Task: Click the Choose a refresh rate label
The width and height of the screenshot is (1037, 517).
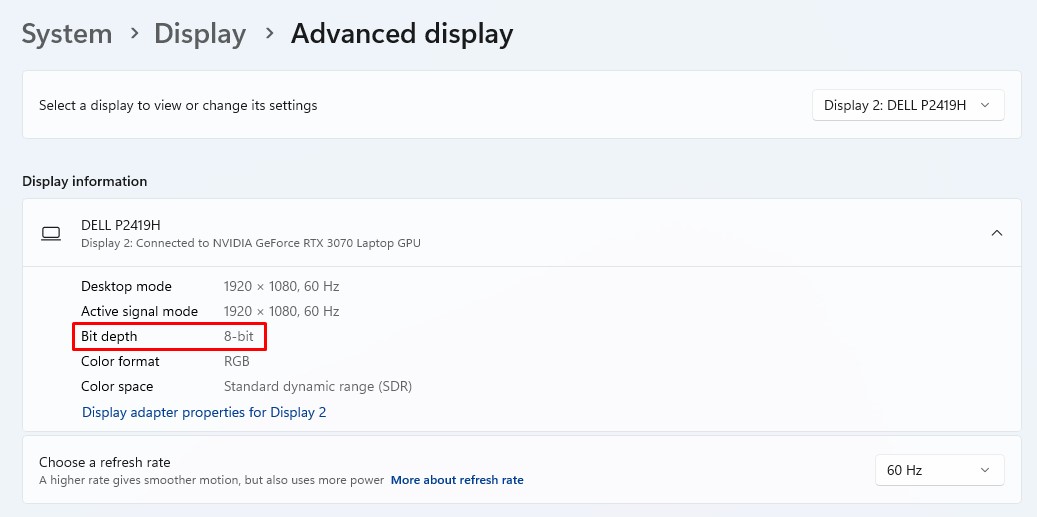Action: pos(104,462)
